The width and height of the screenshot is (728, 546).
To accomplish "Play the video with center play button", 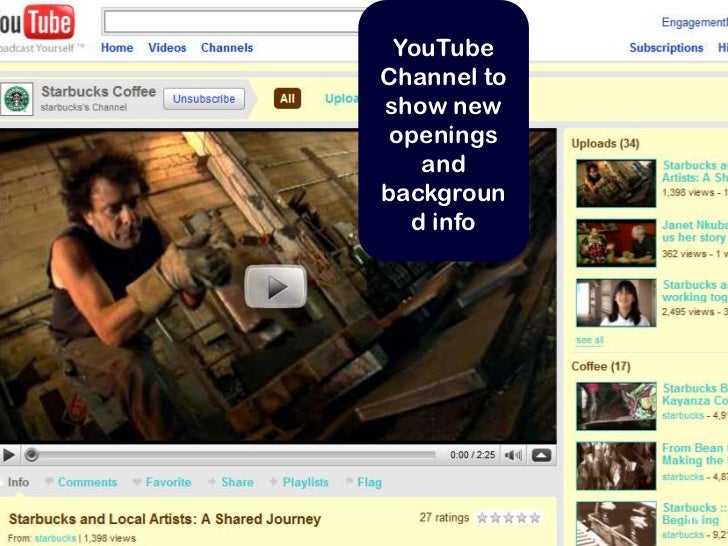I will click(276, 286).
